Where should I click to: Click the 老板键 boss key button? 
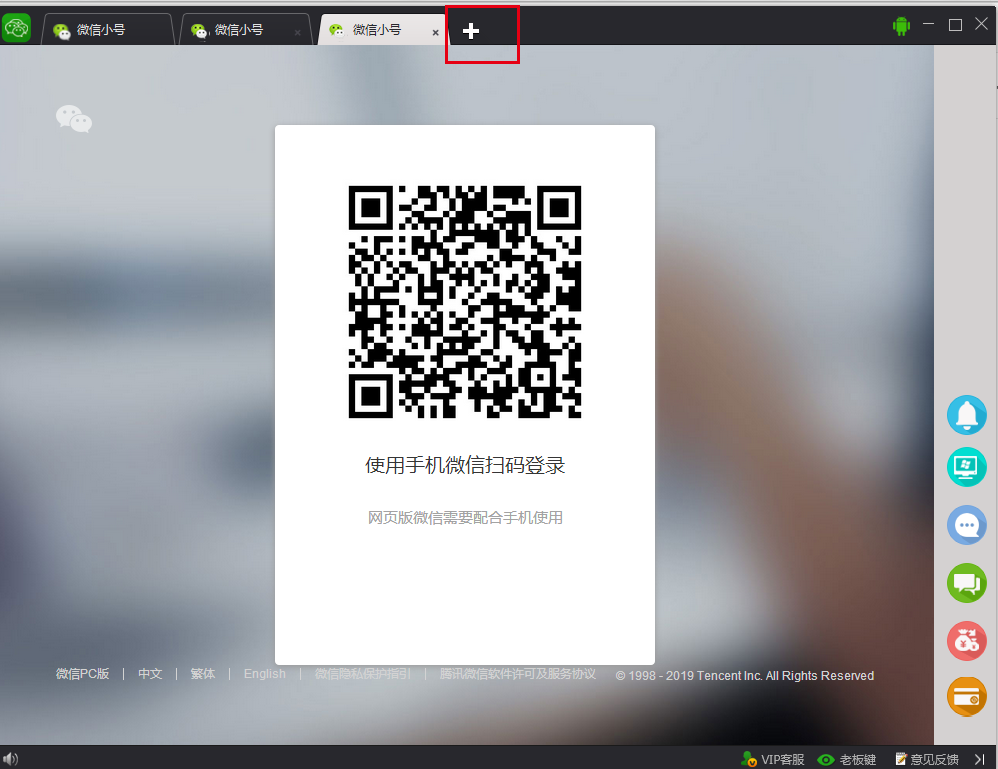[847, 759]
